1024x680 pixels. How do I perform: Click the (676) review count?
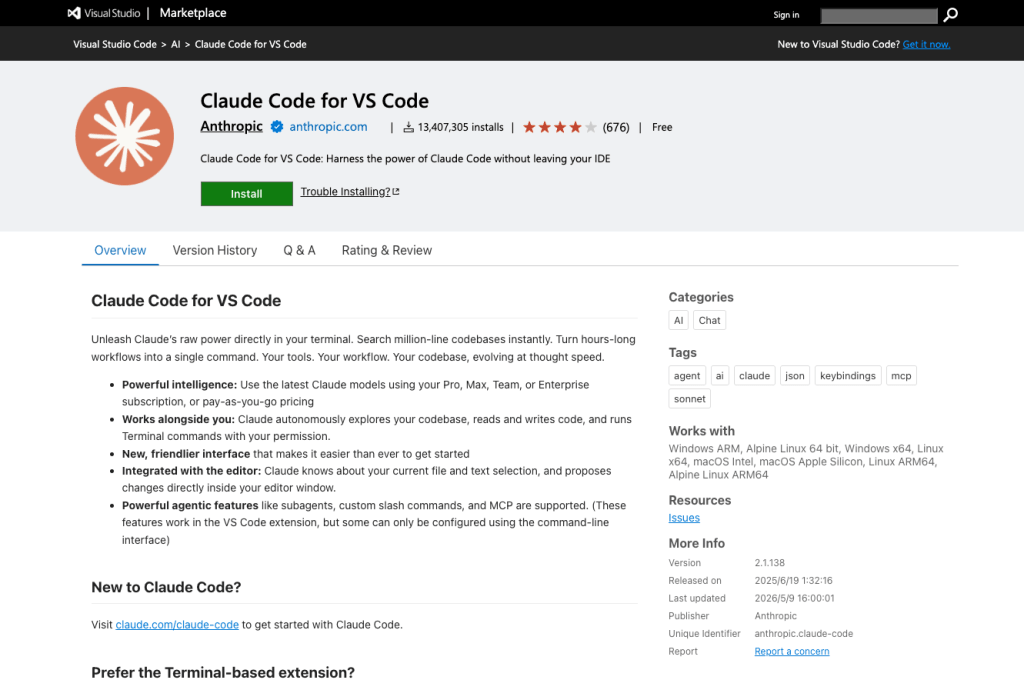tap(616, 127)
